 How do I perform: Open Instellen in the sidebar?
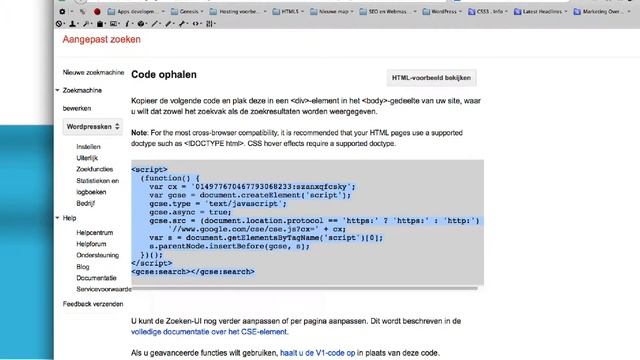pyautogui.click(x=88, y=147)
